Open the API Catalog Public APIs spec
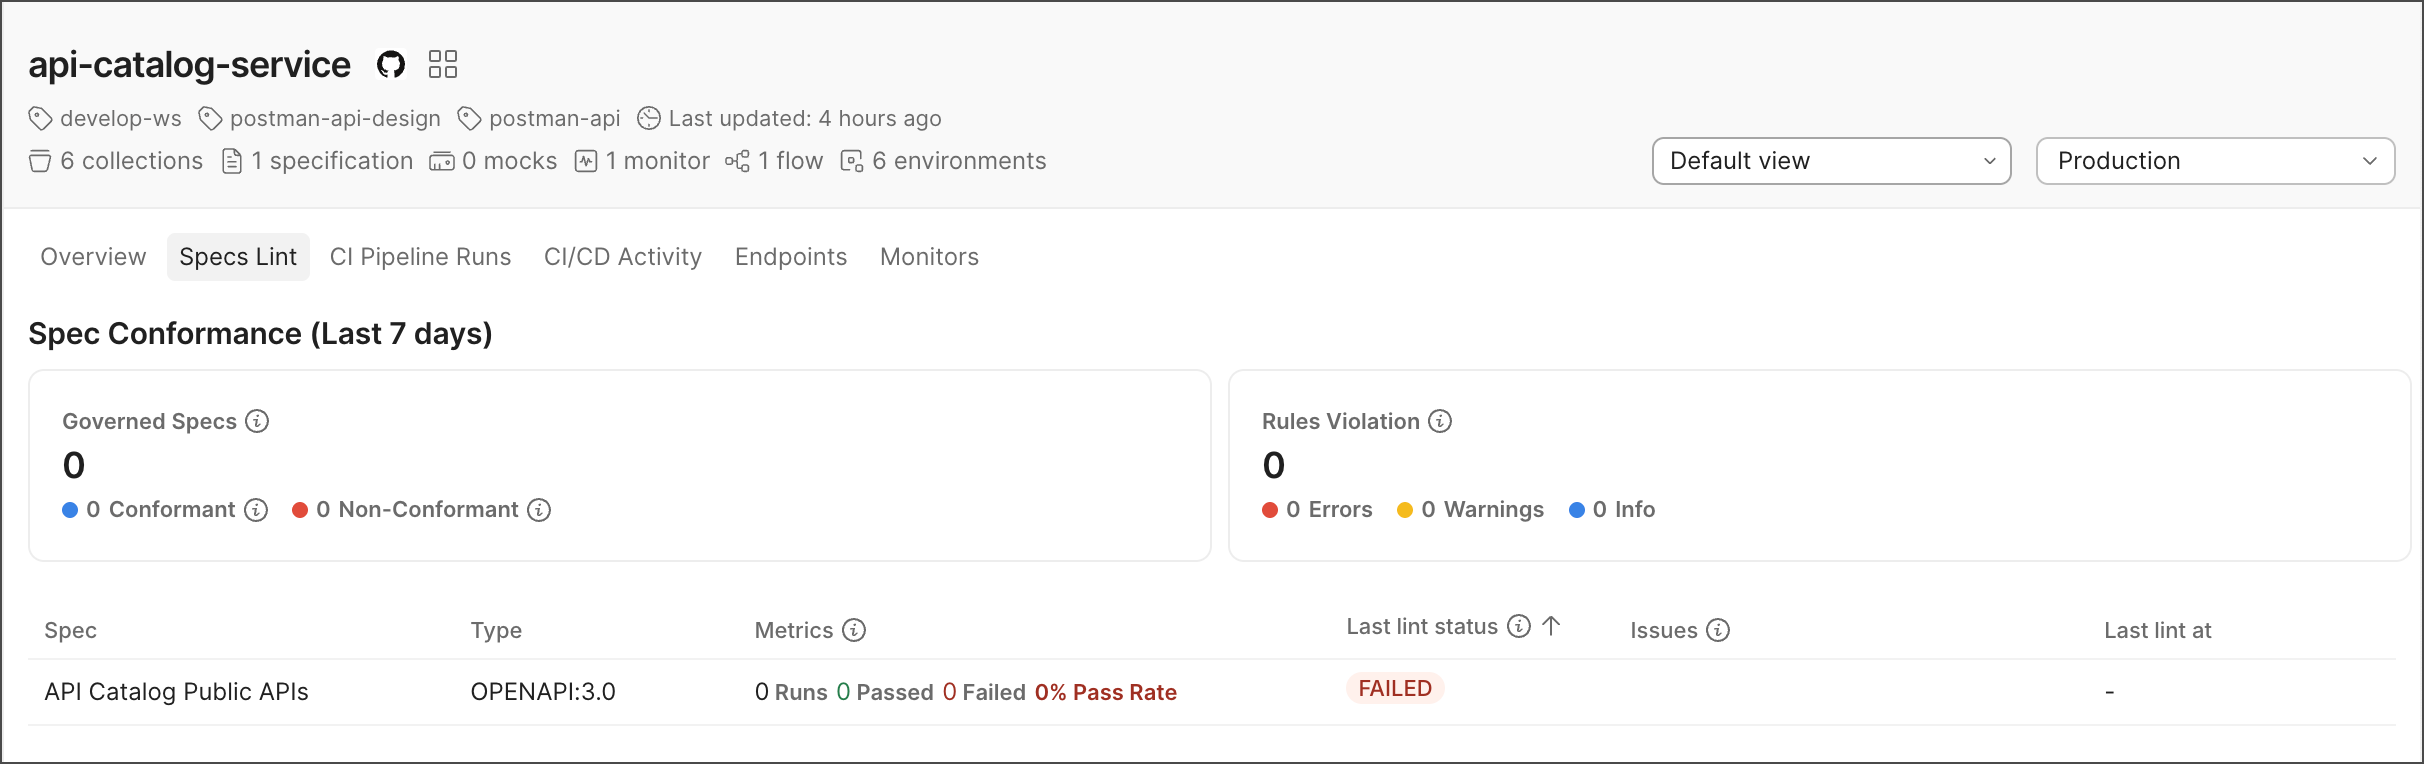 (x=176, y=692)
